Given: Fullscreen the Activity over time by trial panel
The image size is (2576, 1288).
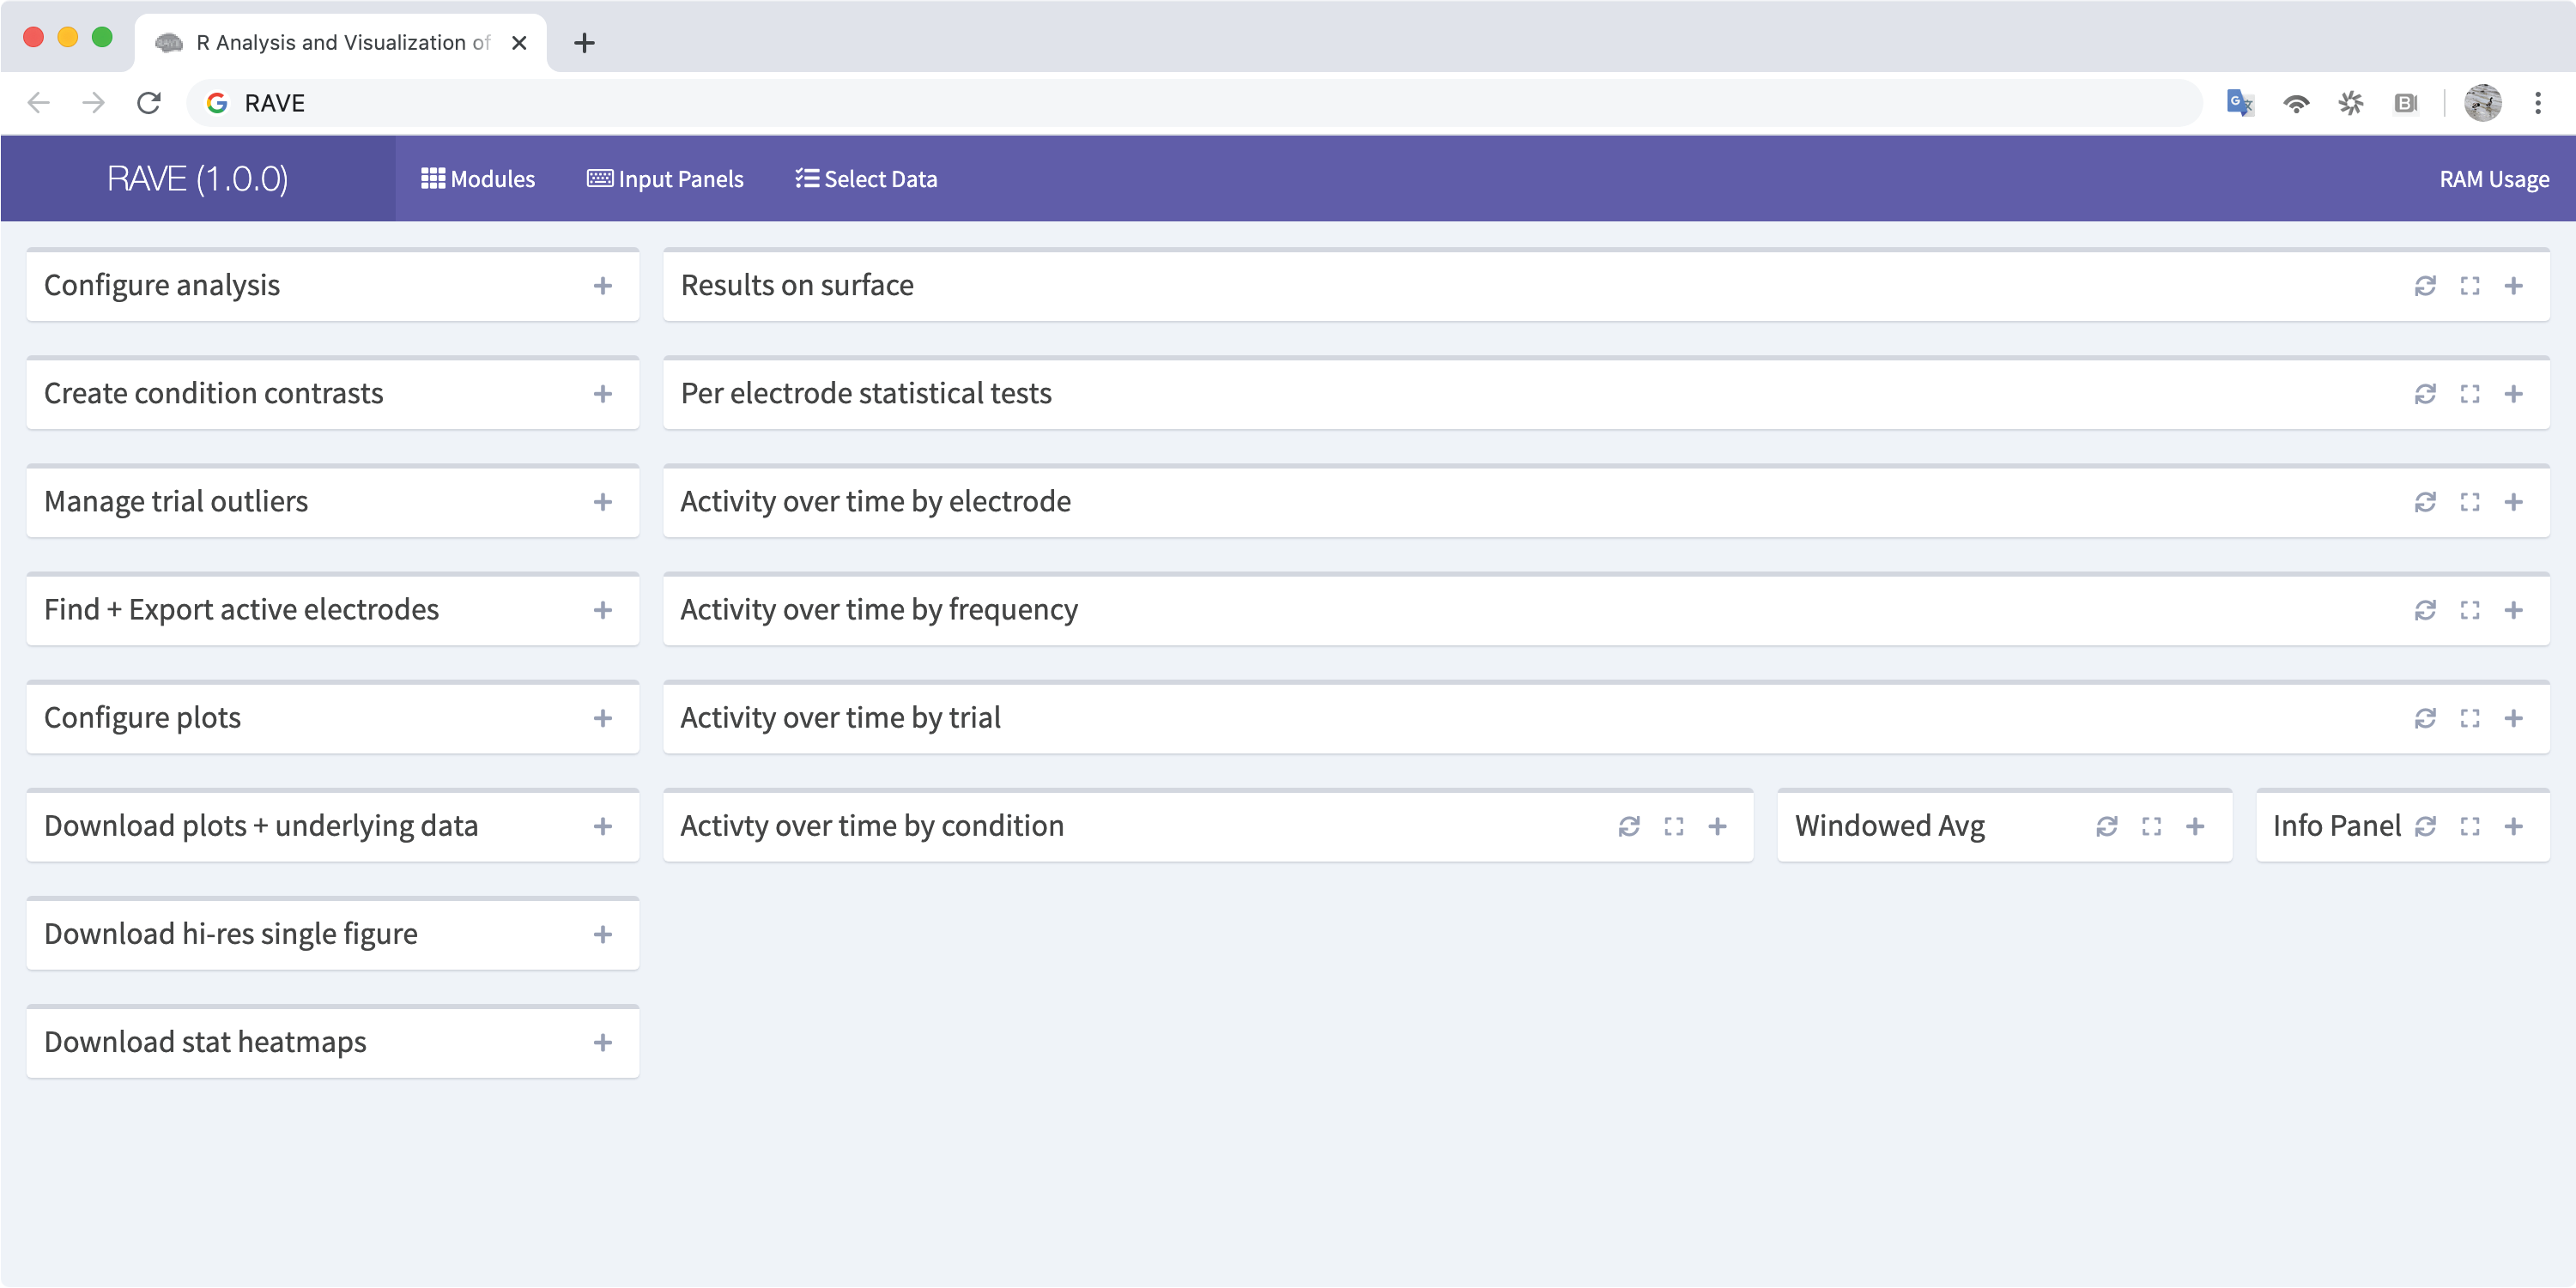Looking at the screenshot, I should [2469, 718].
